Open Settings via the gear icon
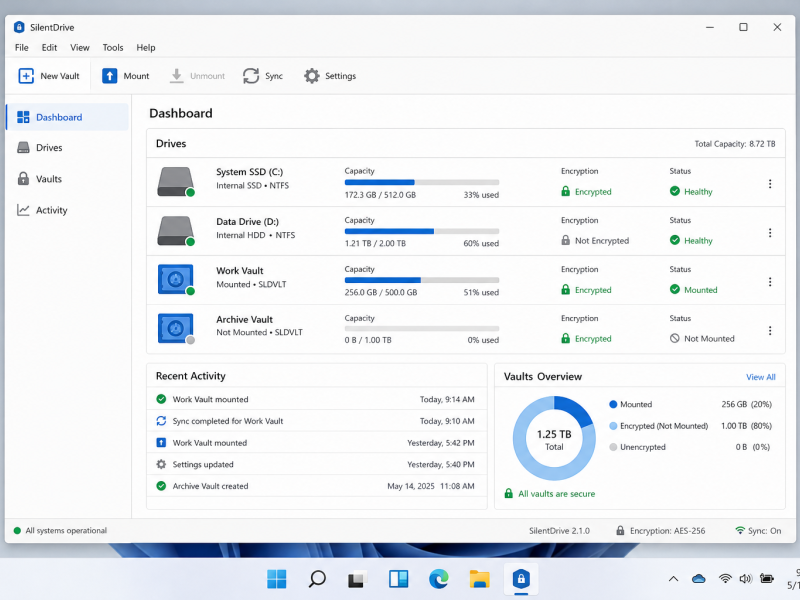The height and width of the screenshot is (600, 800). point(312,76)
